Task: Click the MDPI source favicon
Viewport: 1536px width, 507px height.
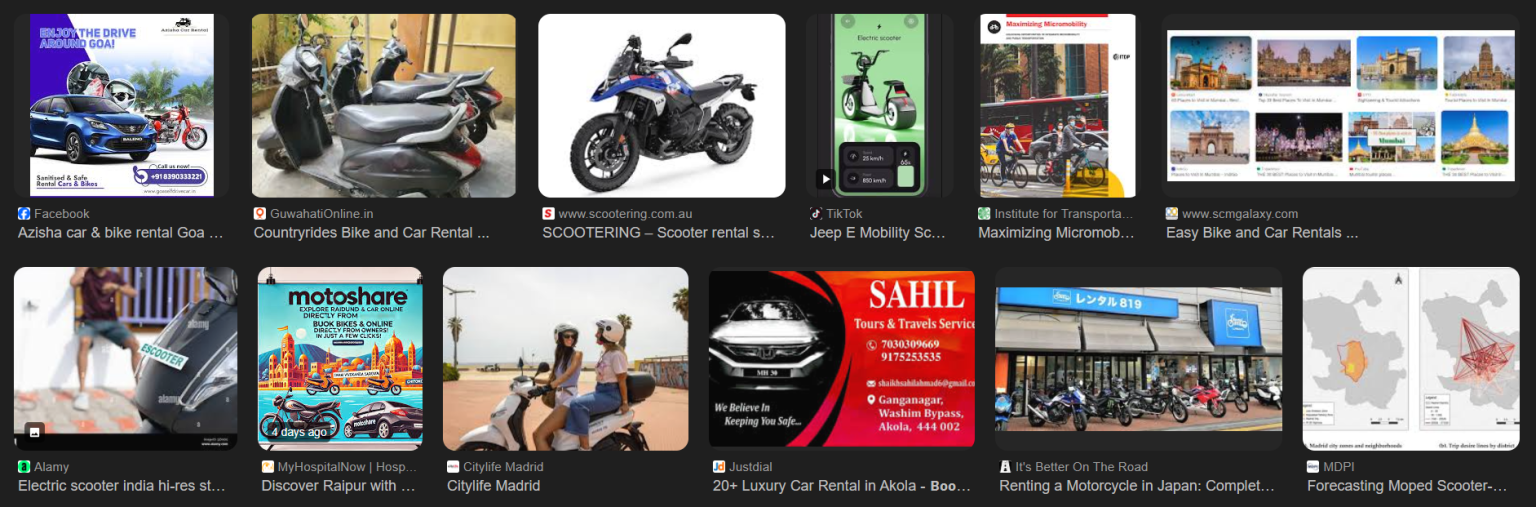Action: click(x=1313, y=467)
